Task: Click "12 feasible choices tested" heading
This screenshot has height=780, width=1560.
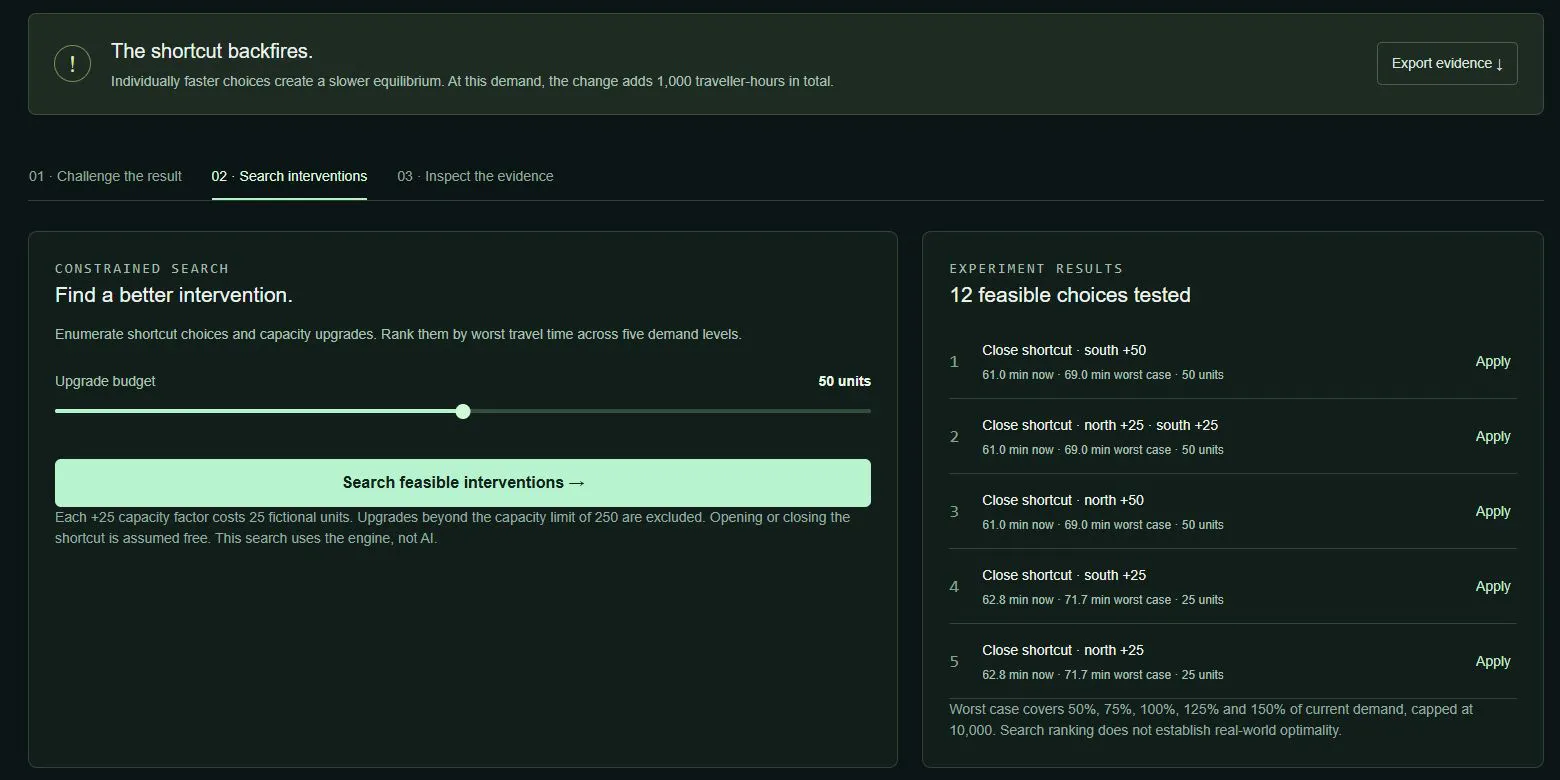Action: pyautogui.click(x=1070, y=295)
